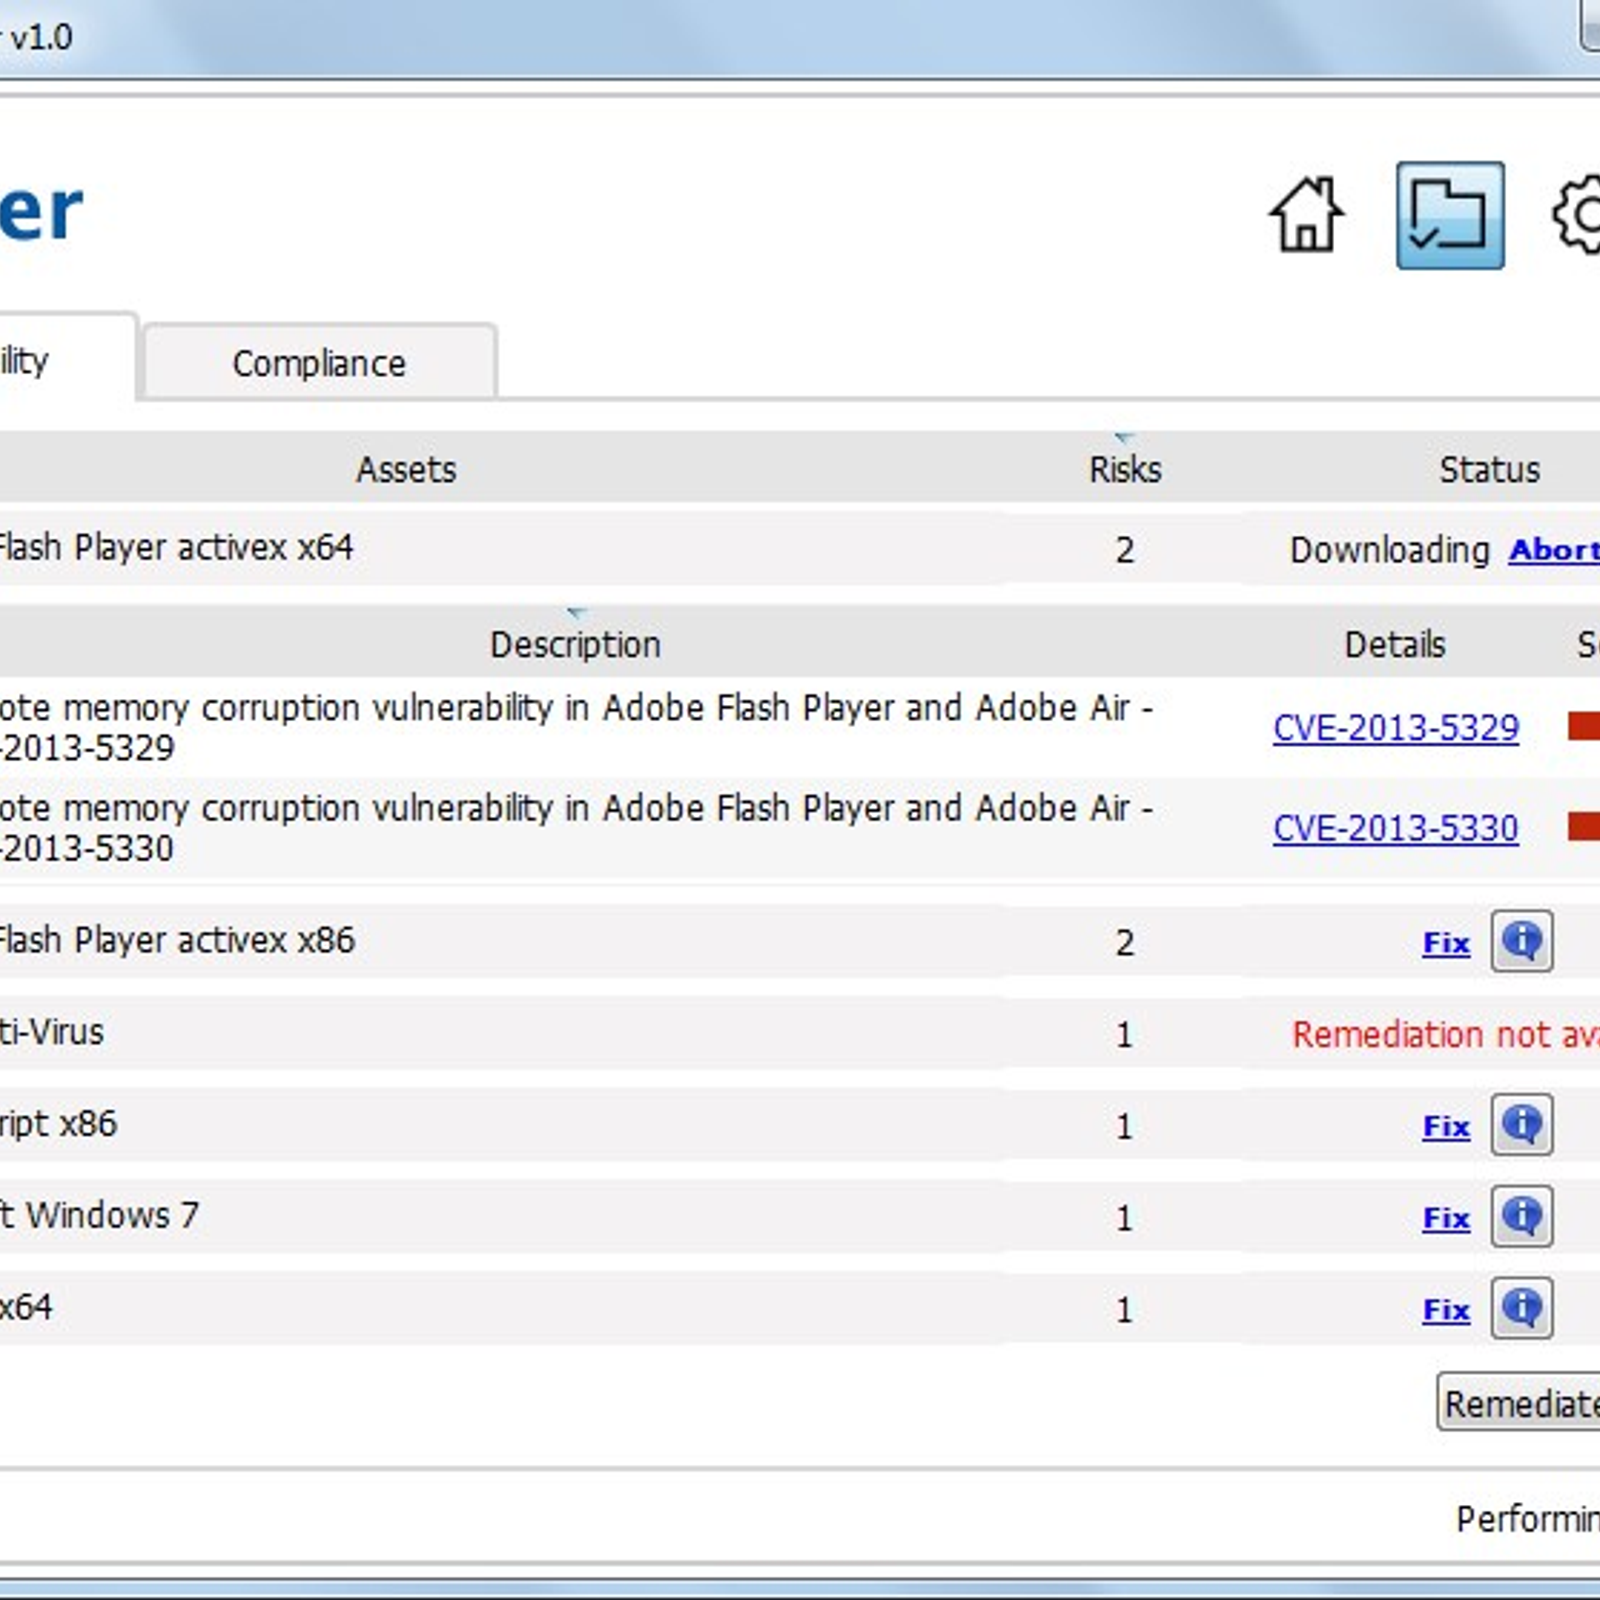Click the red severity bar for CVE-2013-5330
Viewport: 1600px width, 1600px height.
1584,827
